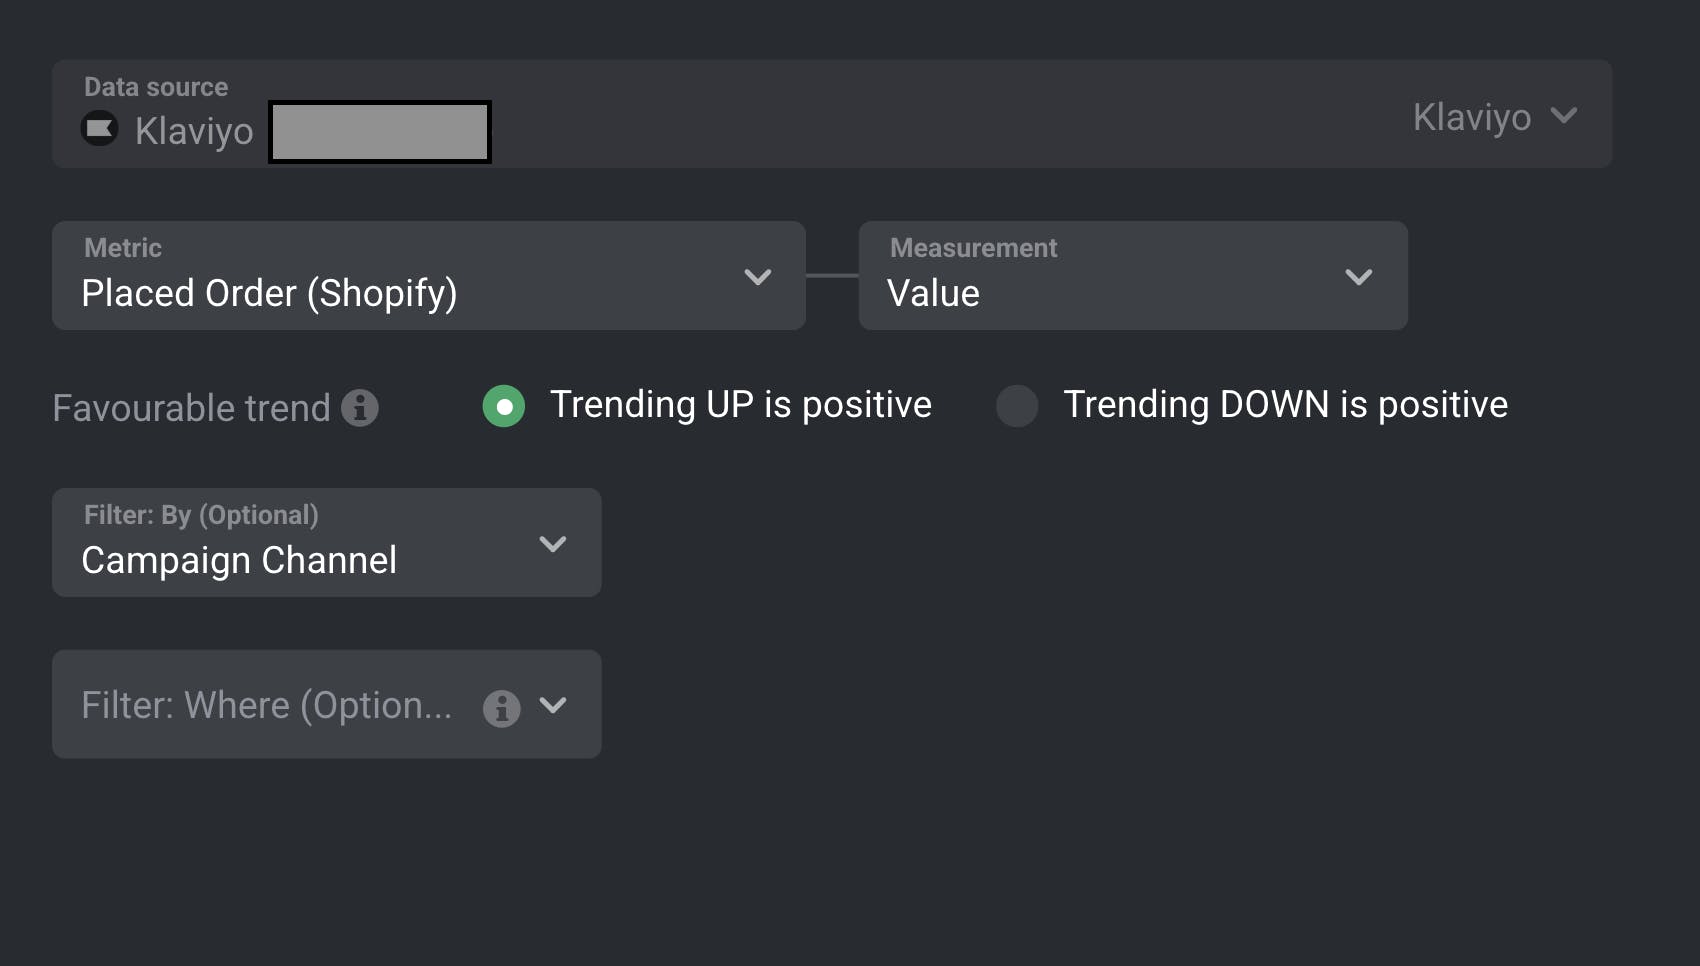This screenshot has height=966, width=1700.
Task: Open the Favourable trend info icon
Action: coord(360,408)
